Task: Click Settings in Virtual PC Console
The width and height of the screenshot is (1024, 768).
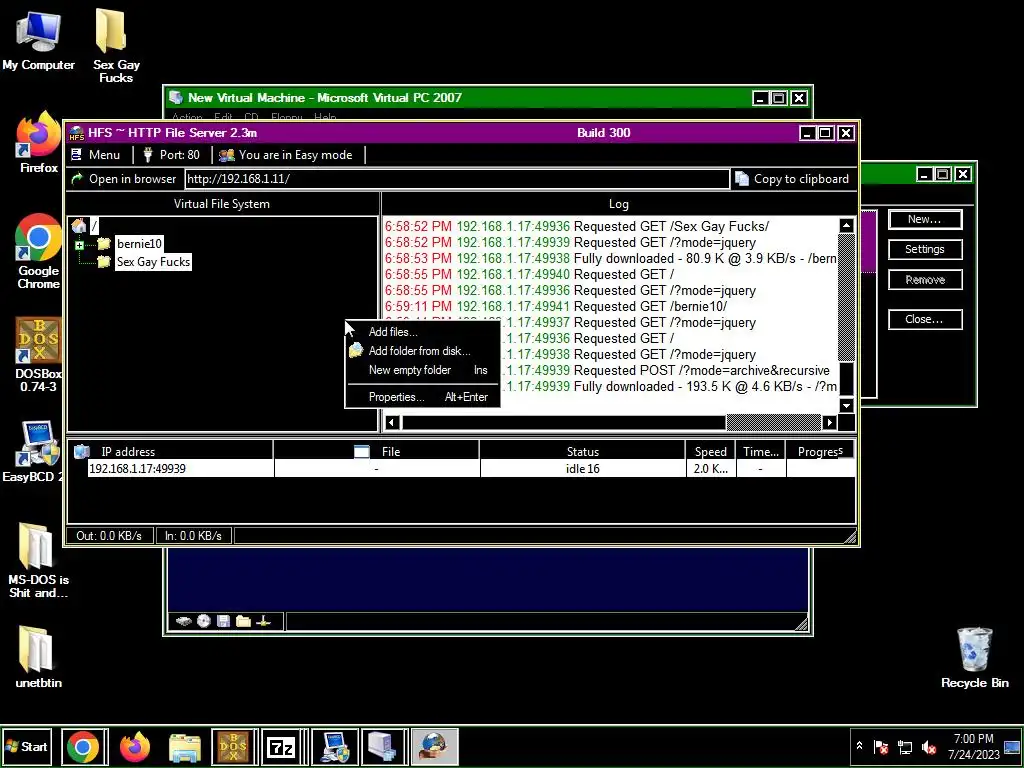Action: click(925, 249)
